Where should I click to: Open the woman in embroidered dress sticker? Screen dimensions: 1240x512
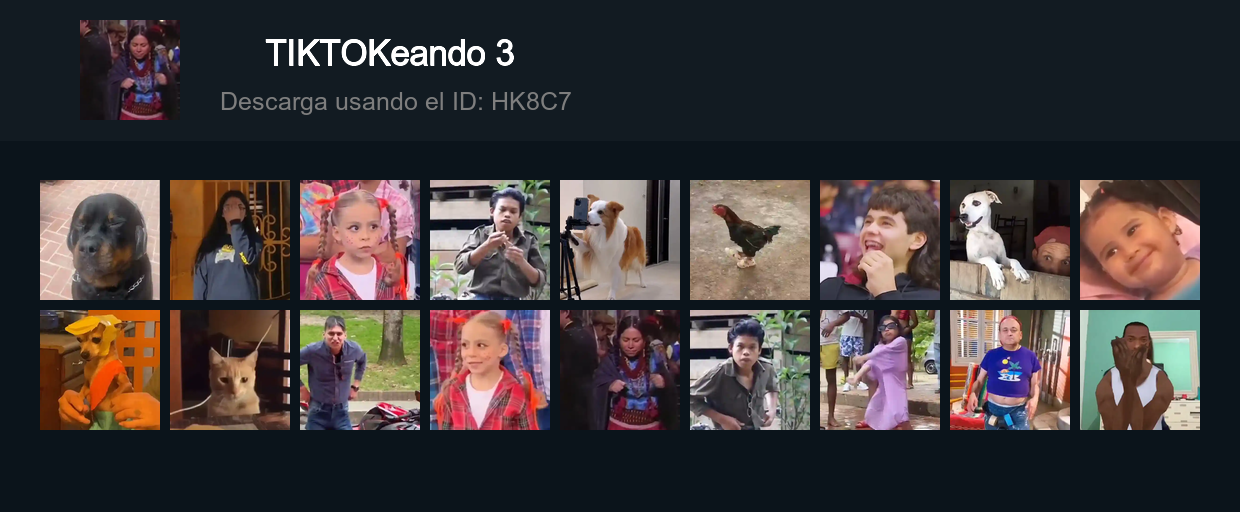point(620,370)
